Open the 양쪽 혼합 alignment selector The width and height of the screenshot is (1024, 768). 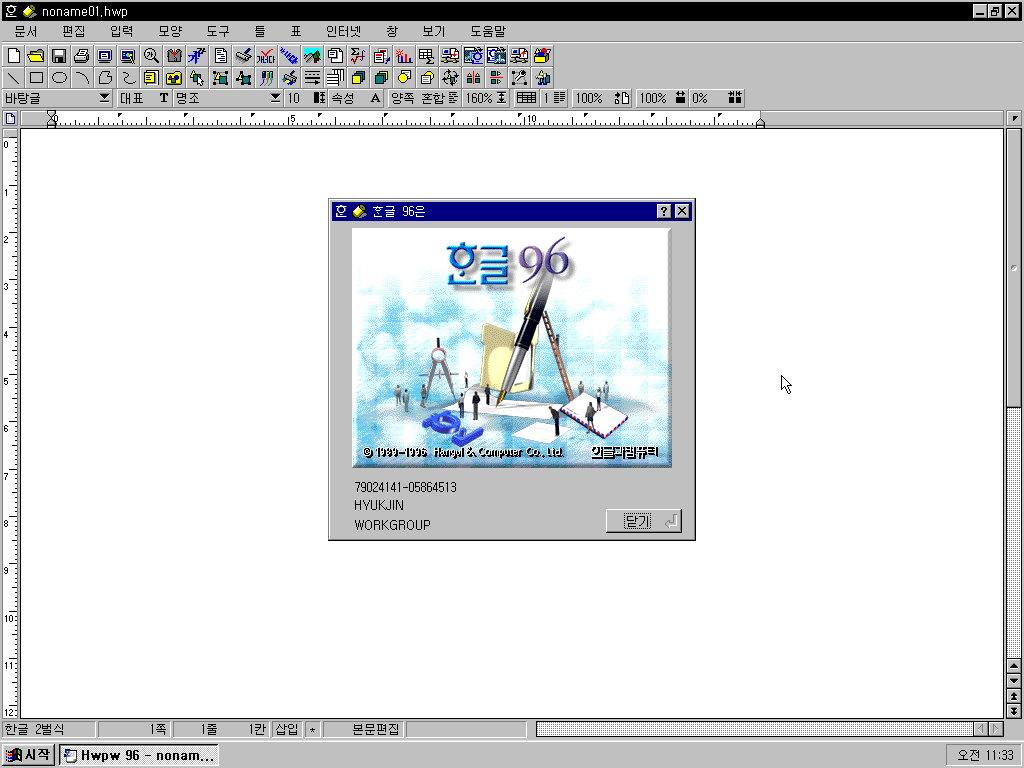[x=424, y=98]
